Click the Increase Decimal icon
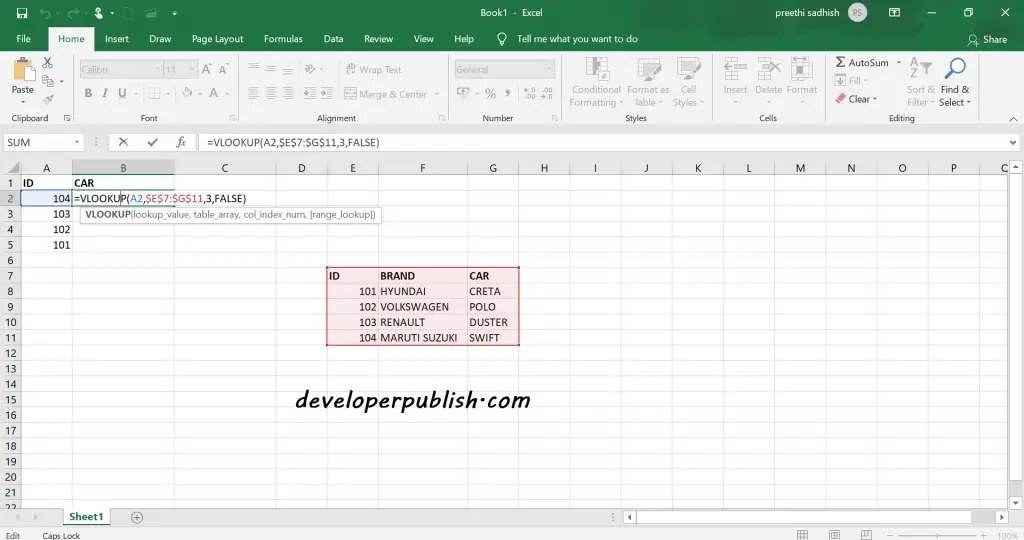The image size is (1024, 540). click(x=530, y=93)
